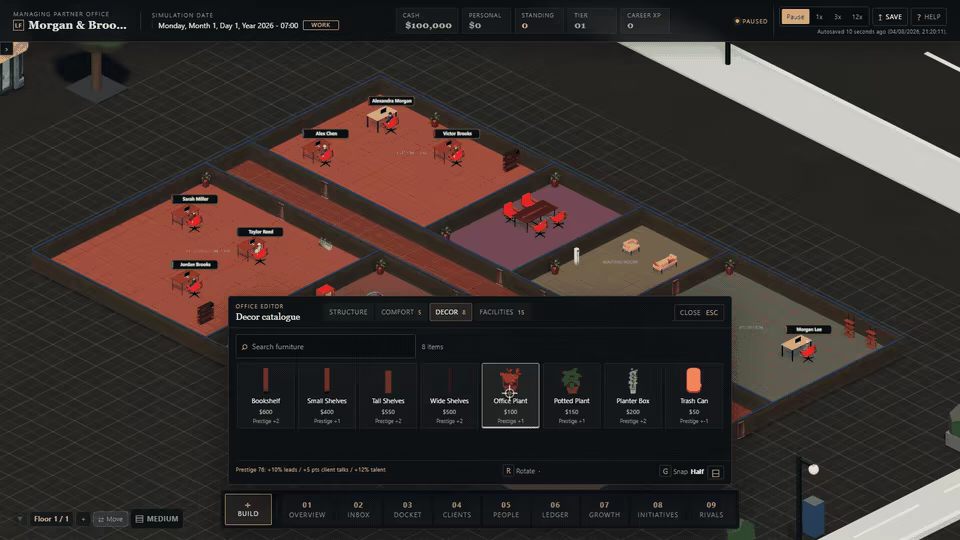Select employee label Sarah Miller

pyautogui.click(x=195, y=199)
